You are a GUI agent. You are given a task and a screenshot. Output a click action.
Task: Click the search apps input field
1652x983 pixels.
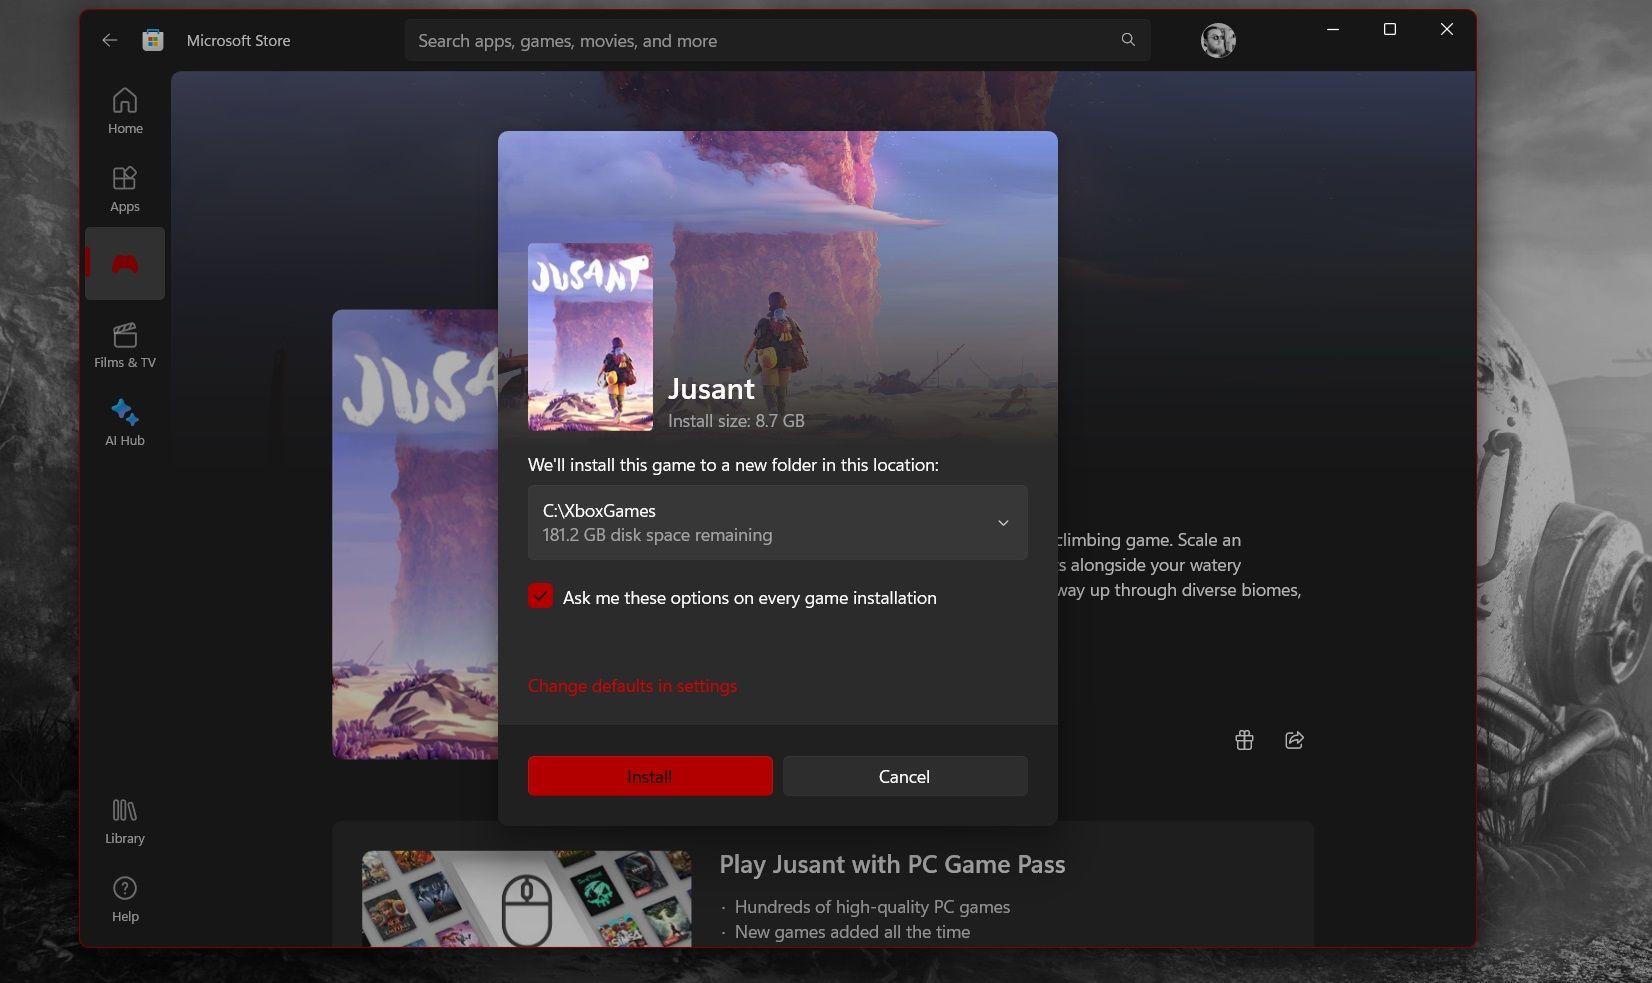point(700,40)
